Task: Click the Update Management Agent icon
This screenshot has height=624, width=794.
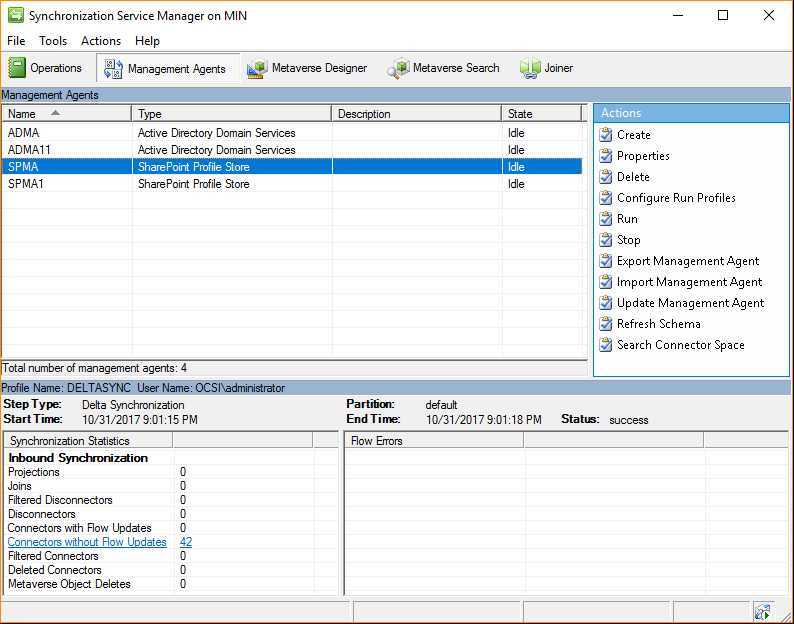Action: 606,303
